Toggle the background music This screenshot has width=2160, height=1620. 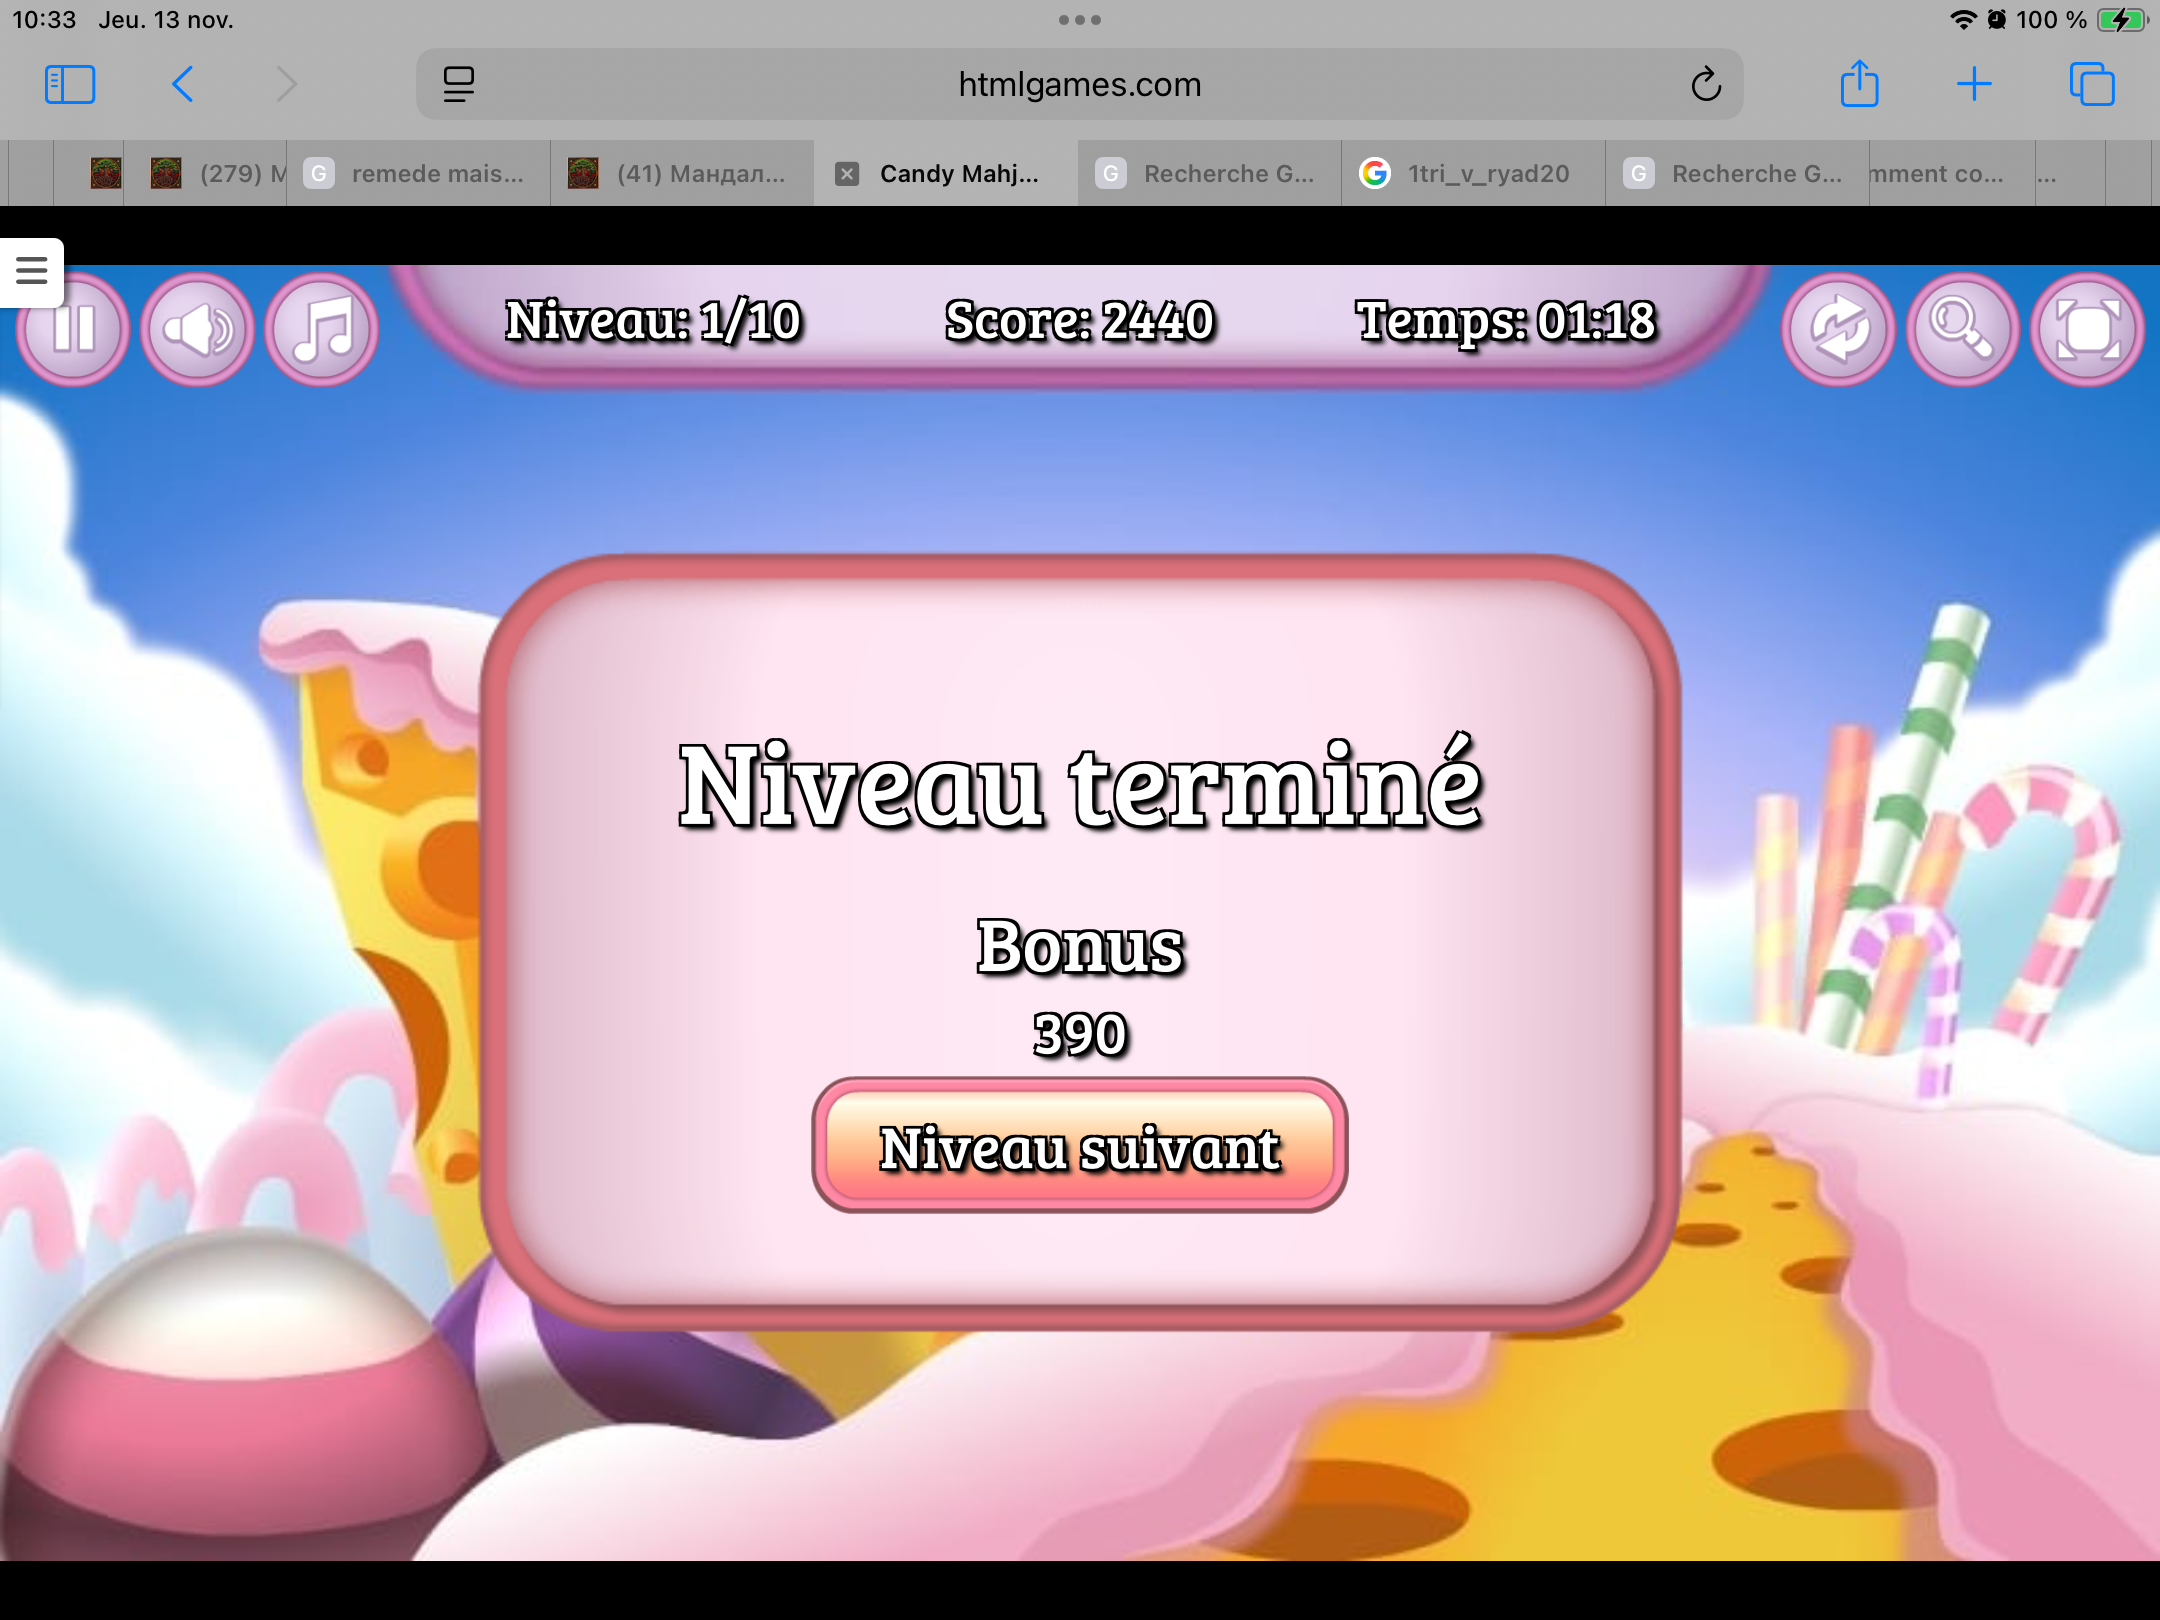322,330
